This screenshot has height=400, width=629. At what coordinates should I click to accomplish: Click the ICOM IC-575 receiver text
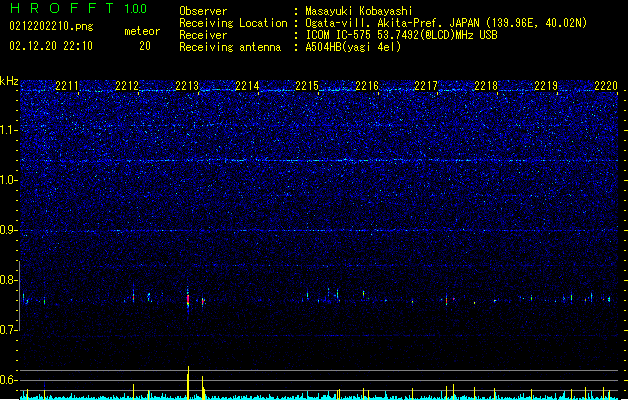point(401,35)
